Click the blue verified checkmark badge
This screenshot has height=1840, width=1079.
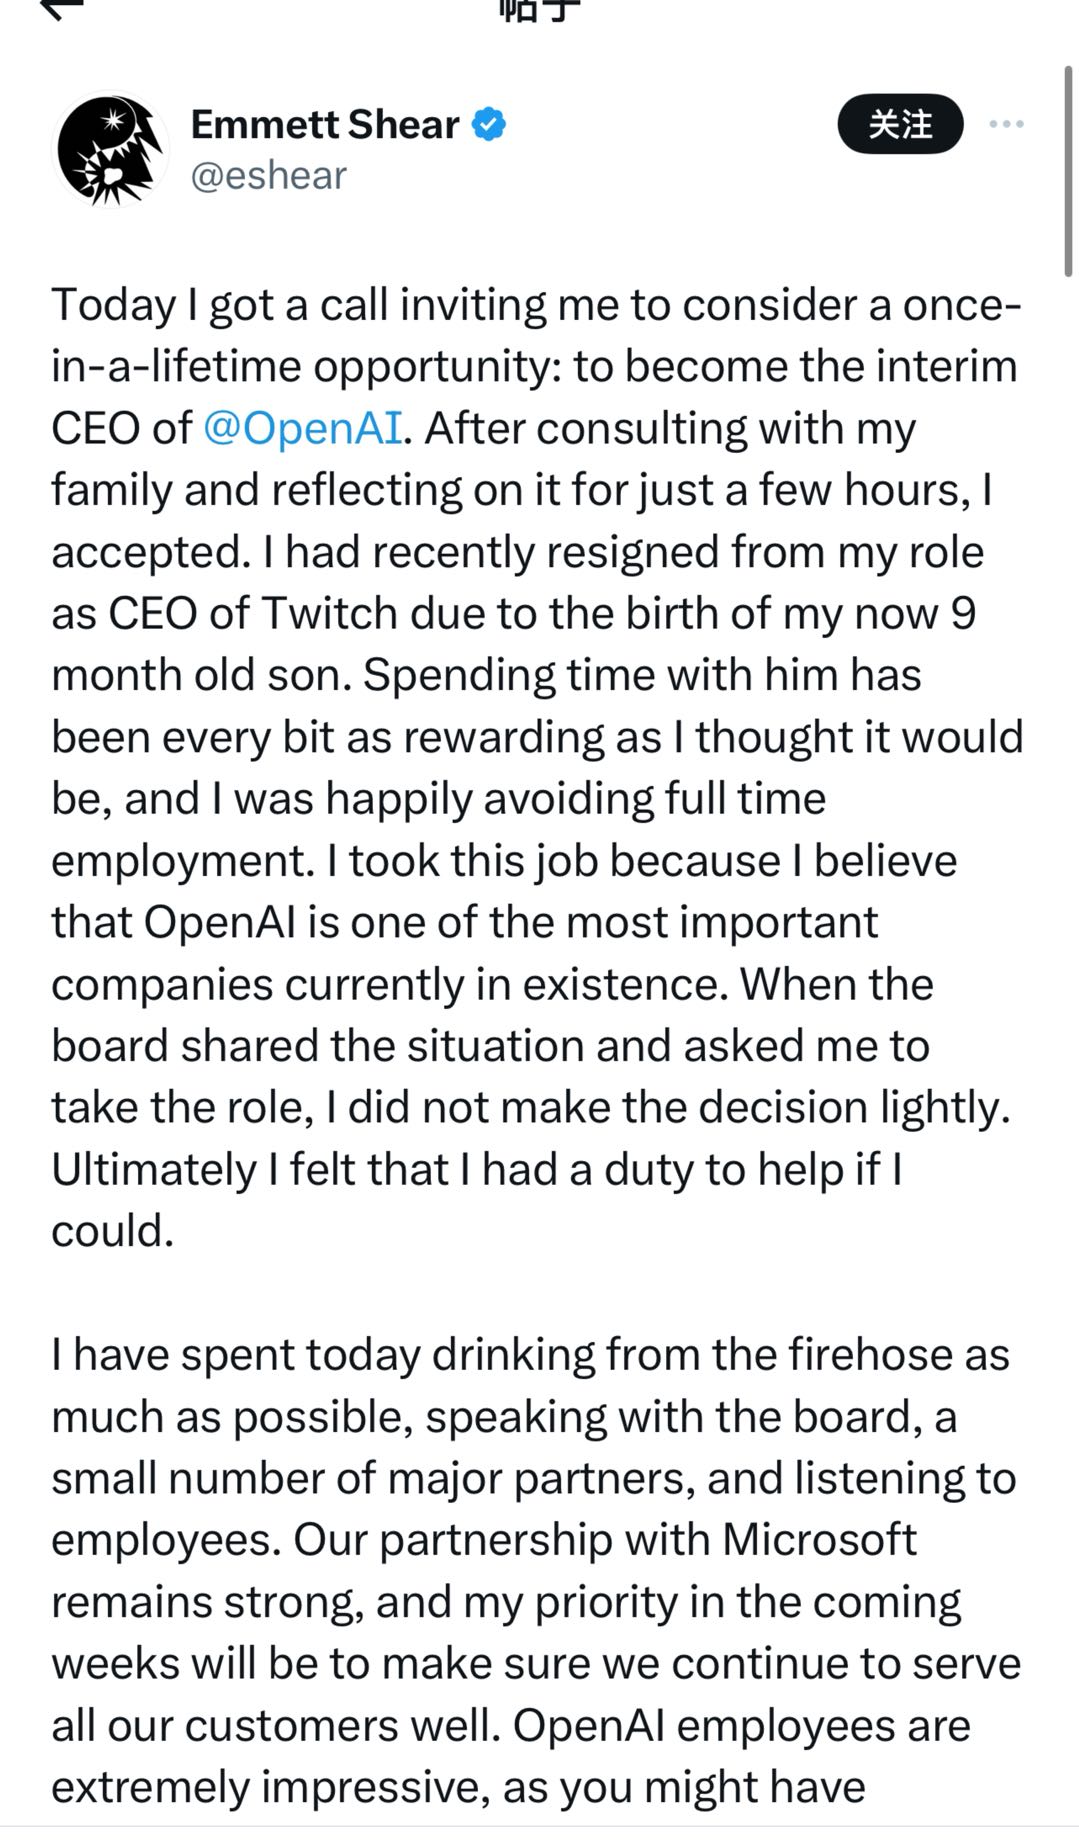[x=489, y=125]
